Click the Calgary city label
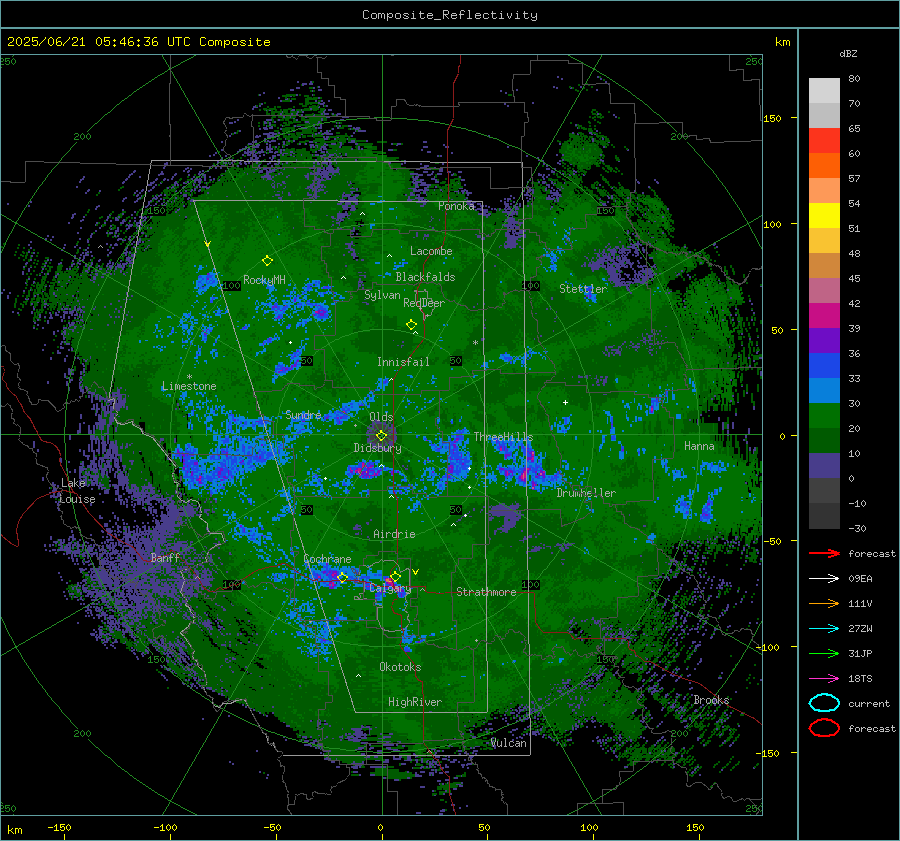 (390, 588)
